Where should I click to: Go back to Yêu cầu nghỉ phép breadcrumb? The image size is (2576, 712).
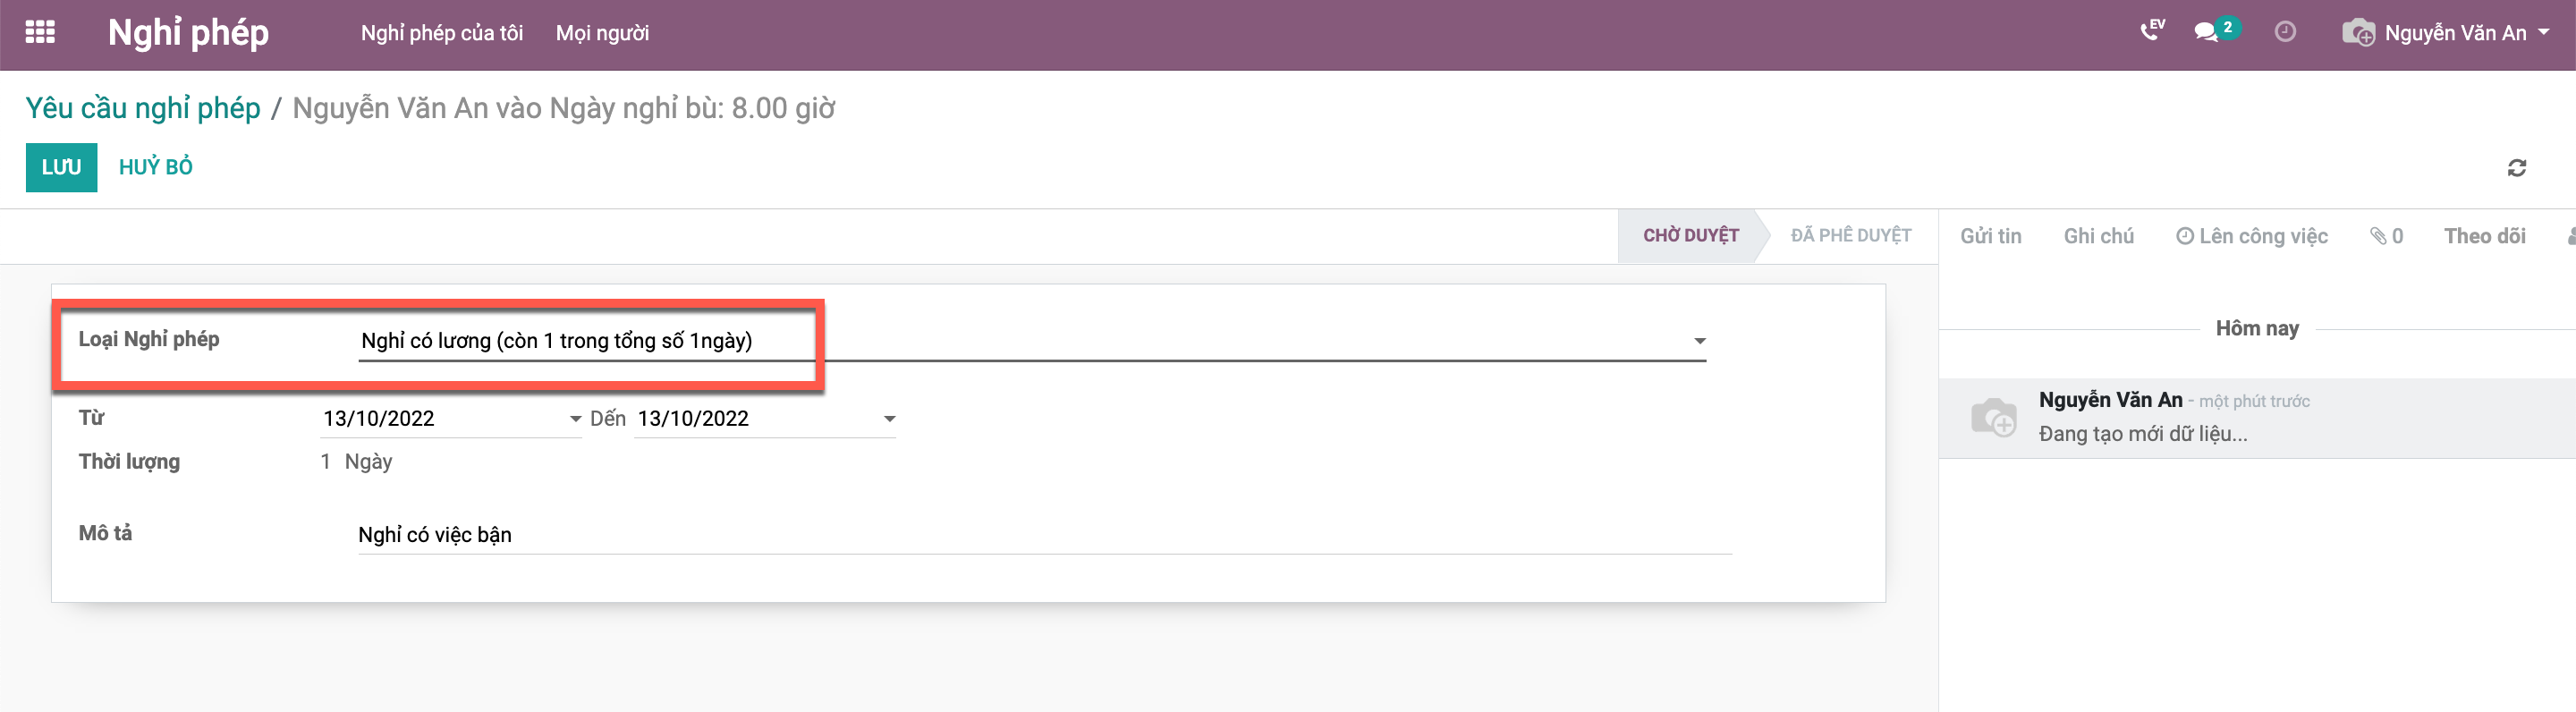(143, 108)
